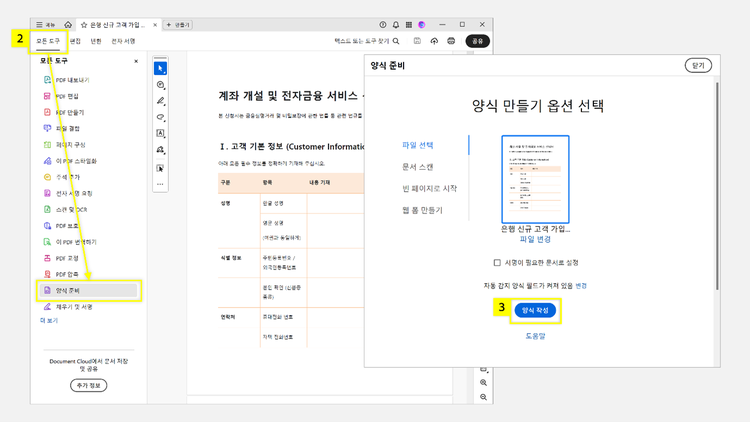This screenshot has width=750, height=422.
Task: Click the cloud upload icon
Action: click(x=434, y=41)
